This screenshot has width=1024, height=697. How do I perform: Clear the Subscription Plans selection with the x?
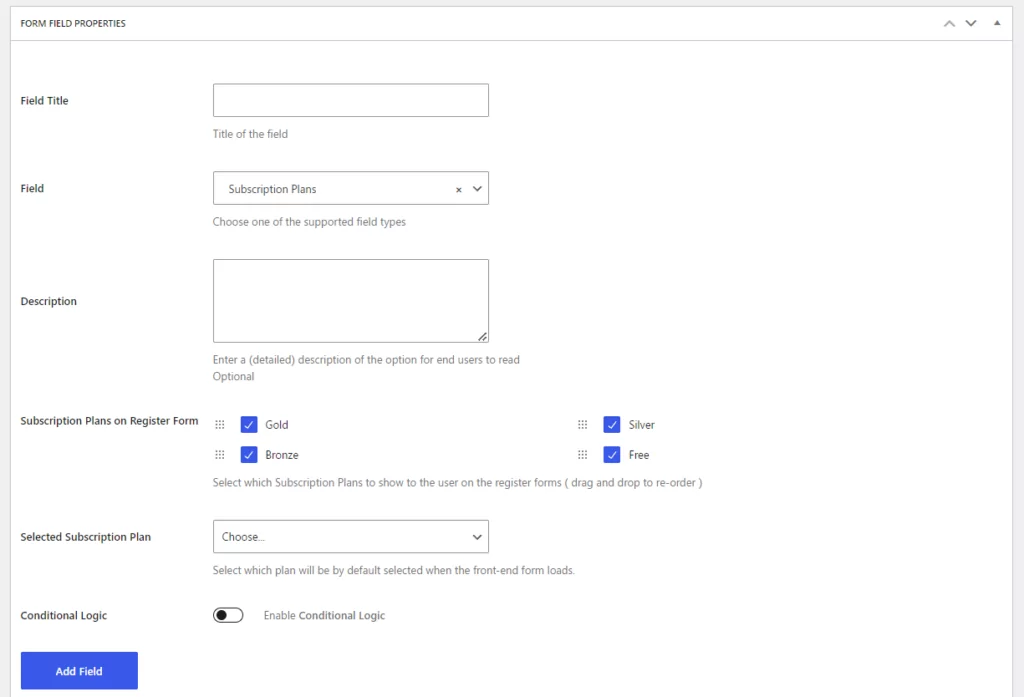point(458,189)
